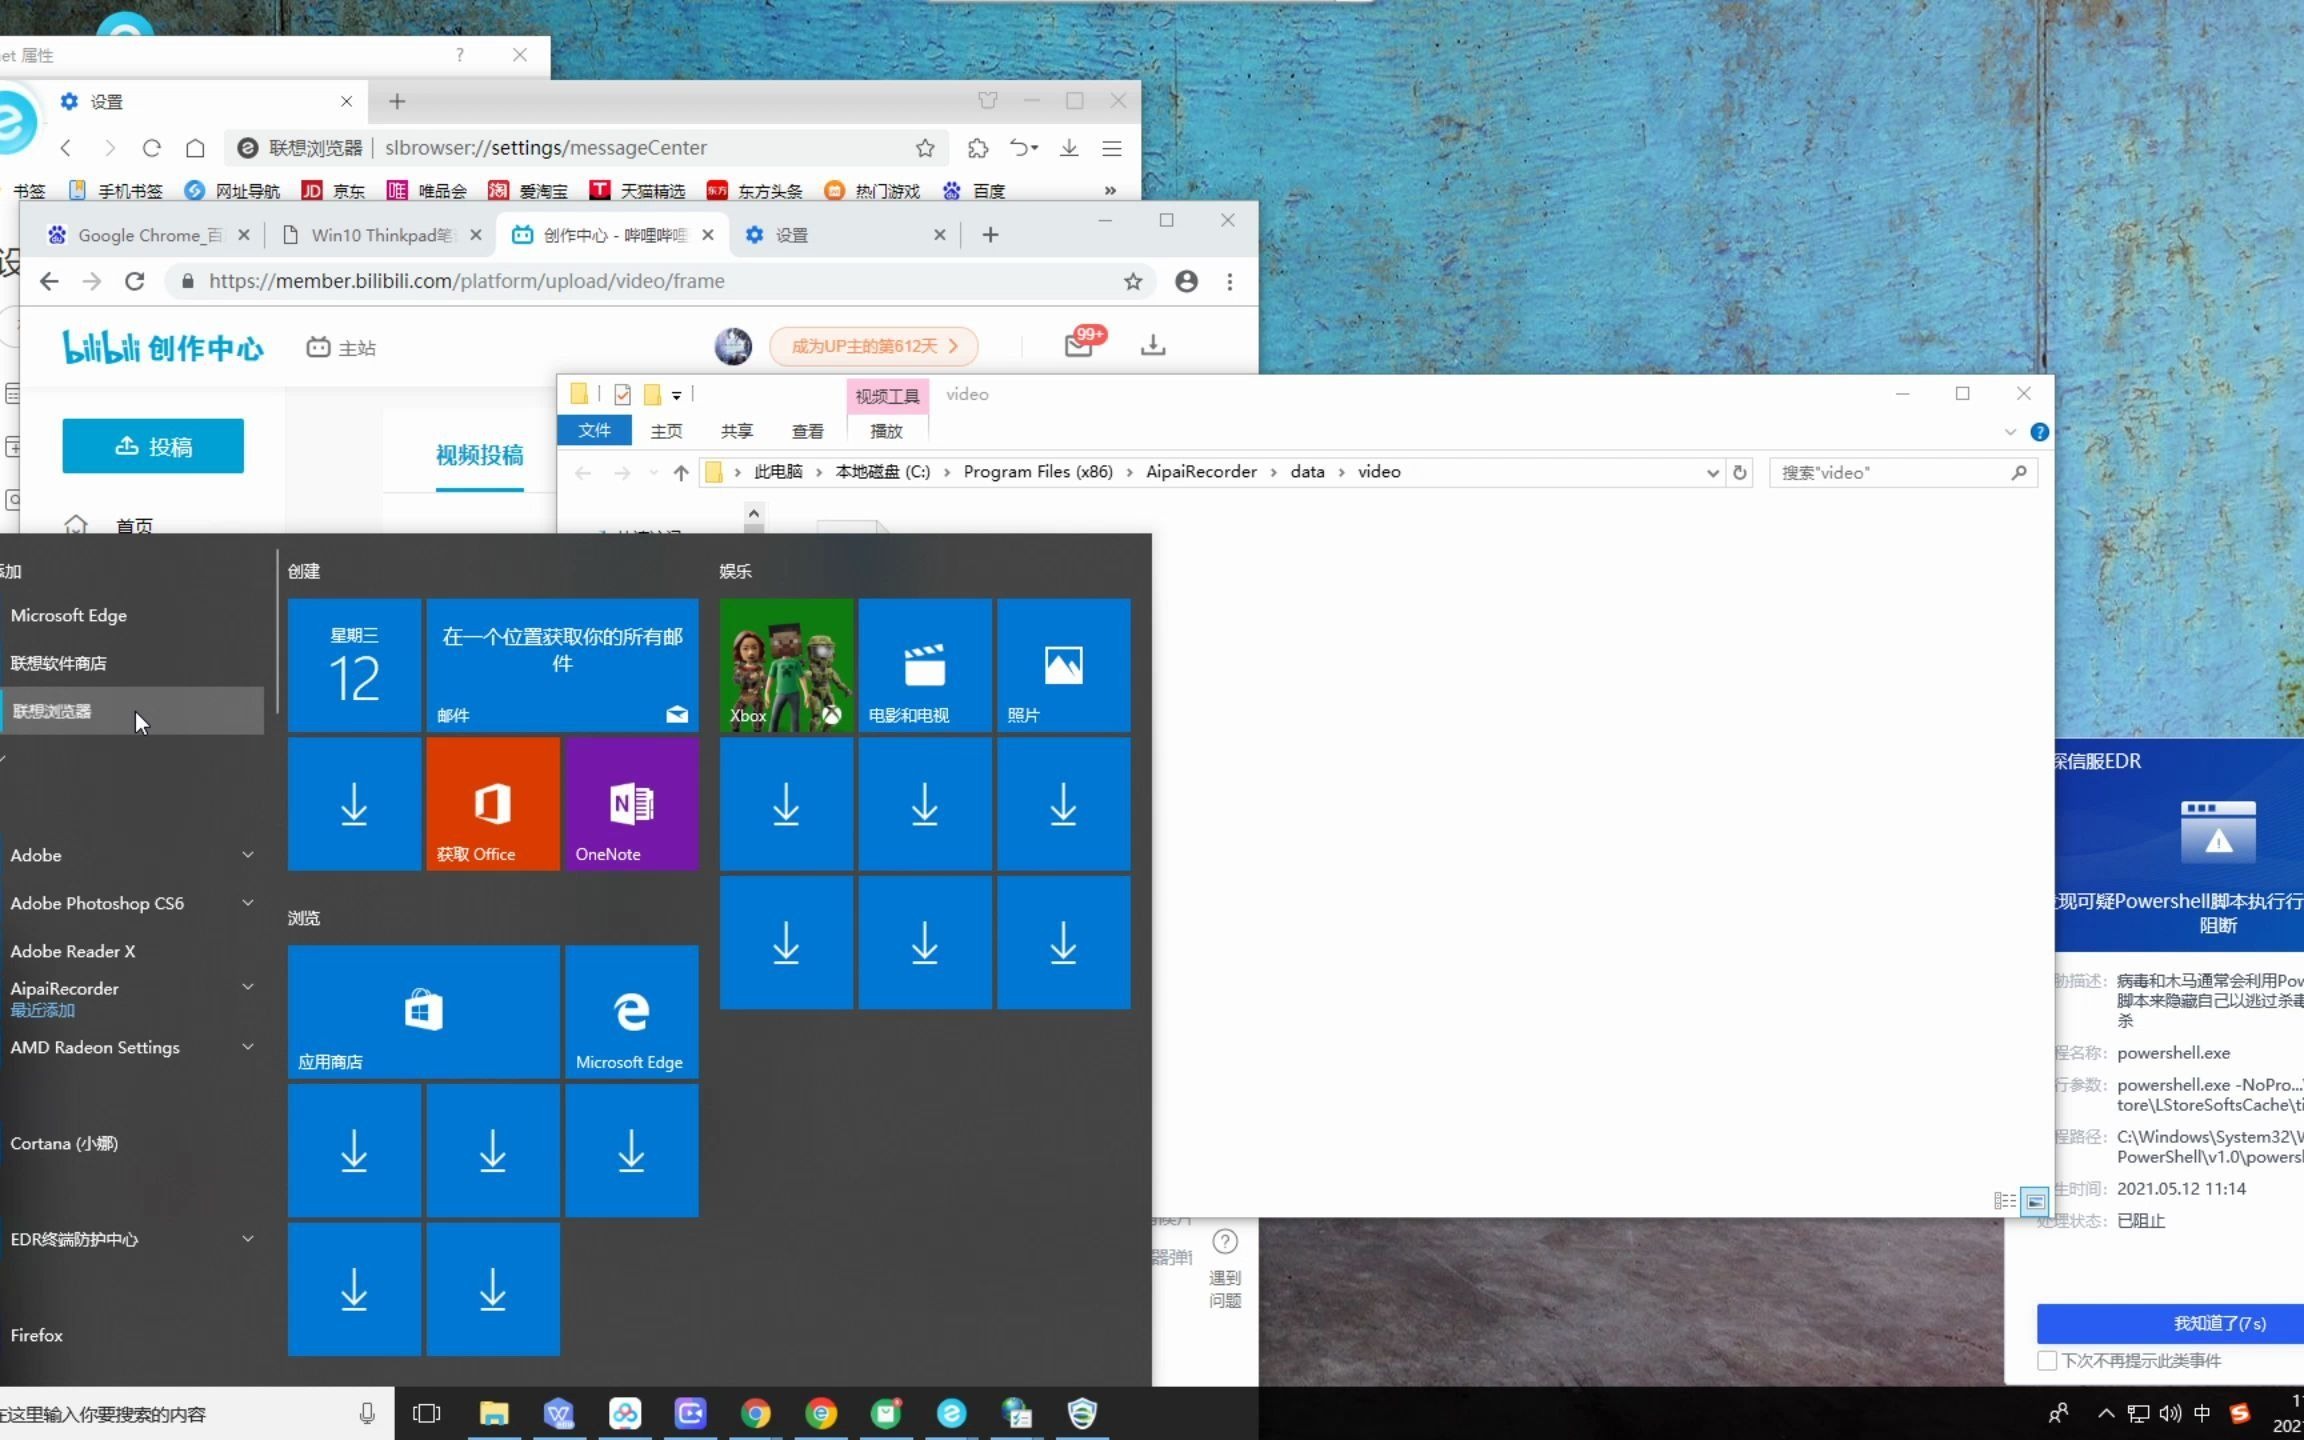2304x1440 pixels.
Task: Show more bookmarks in Lenovo browser
Action: coord(1110,190)
